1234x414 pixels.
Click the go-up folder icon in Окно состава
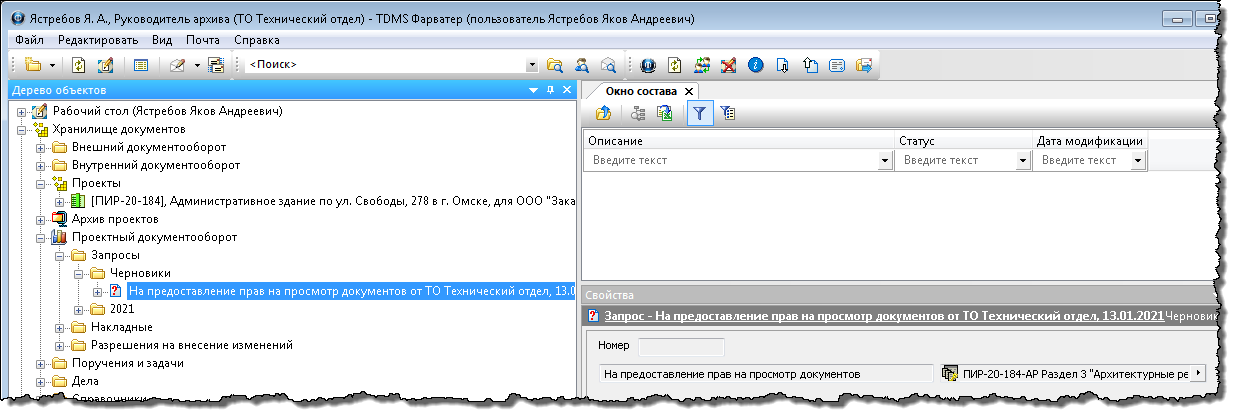point(603,114)
